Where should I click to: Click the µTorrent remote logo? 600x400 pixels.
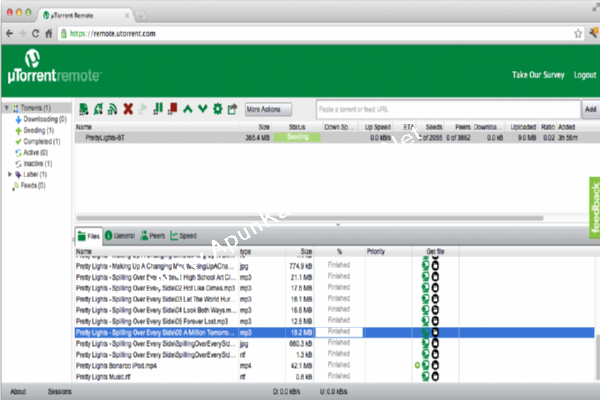coord(54,66)
